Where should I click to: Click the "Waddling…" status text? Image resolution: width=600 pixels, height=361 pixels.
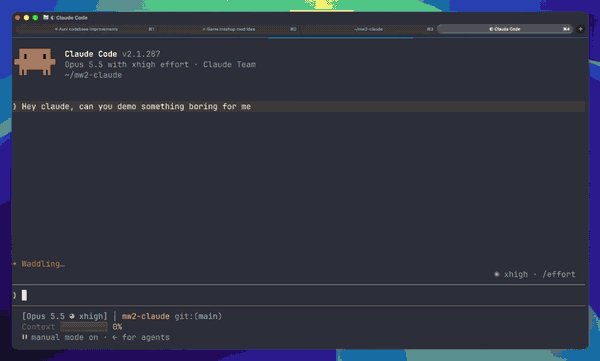[43, 264]
